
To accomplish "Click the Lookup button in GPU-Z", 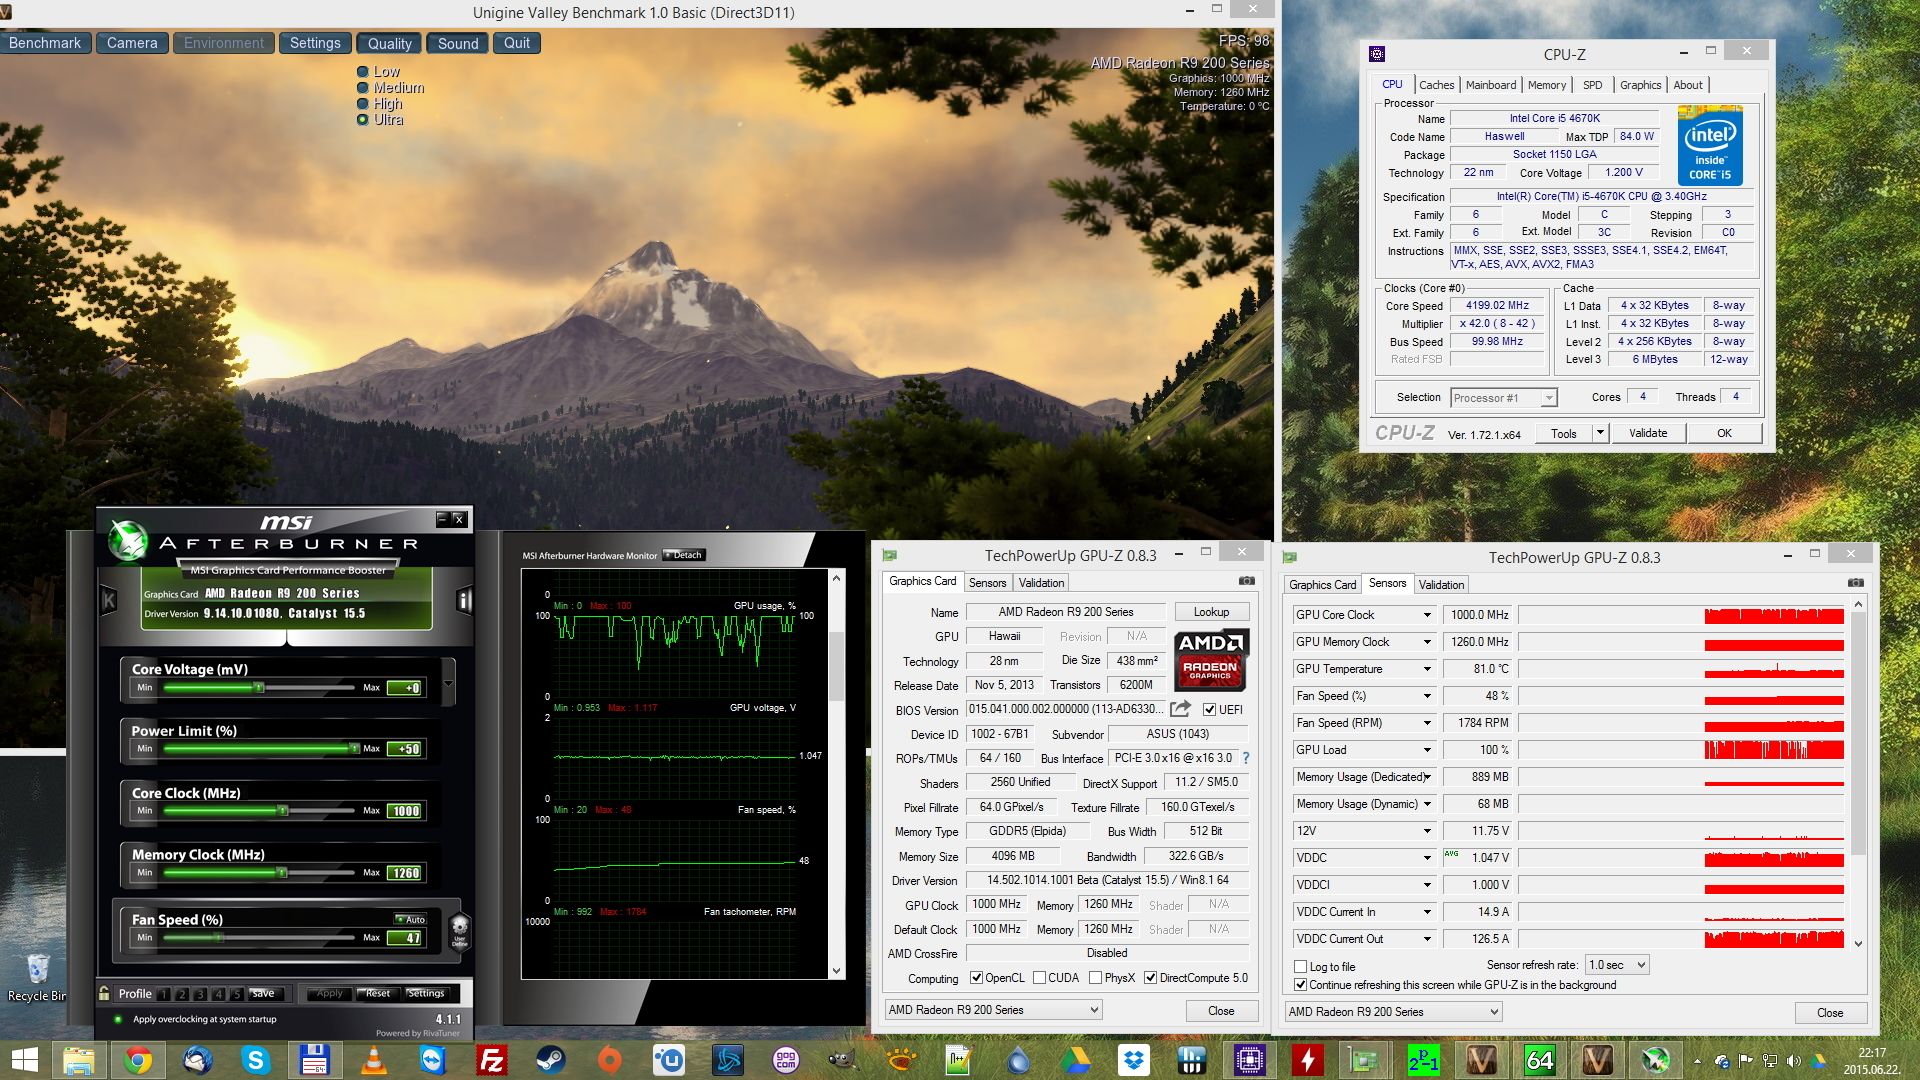I will click(x=1211, y=612).
